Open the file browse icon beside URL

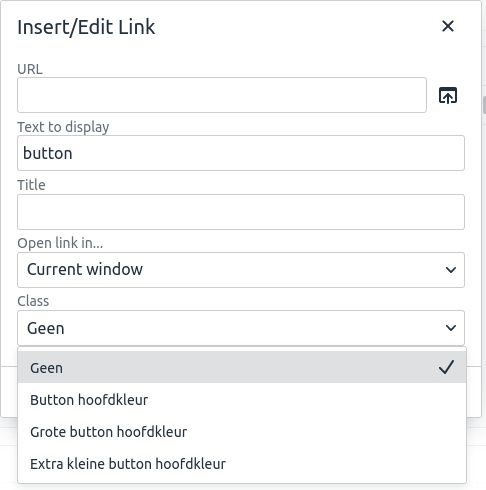[x=448, y=95]
